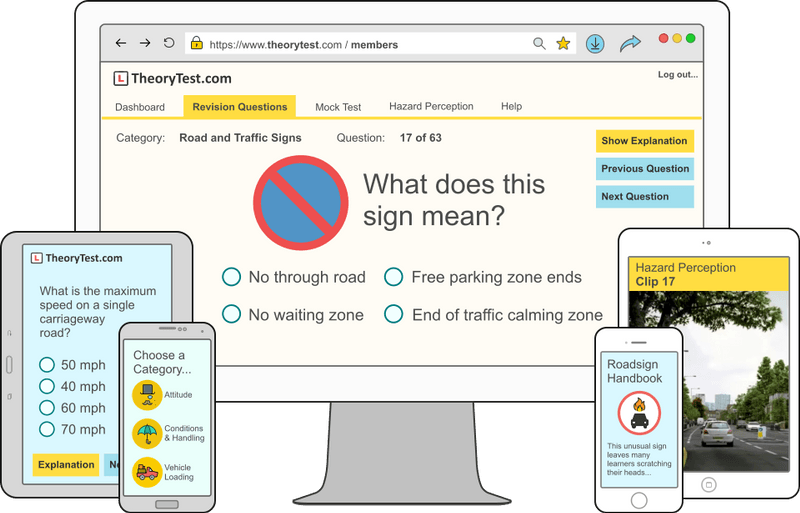
Task: Click the 'Choose a Category...' heading
Action: (162, 362)
